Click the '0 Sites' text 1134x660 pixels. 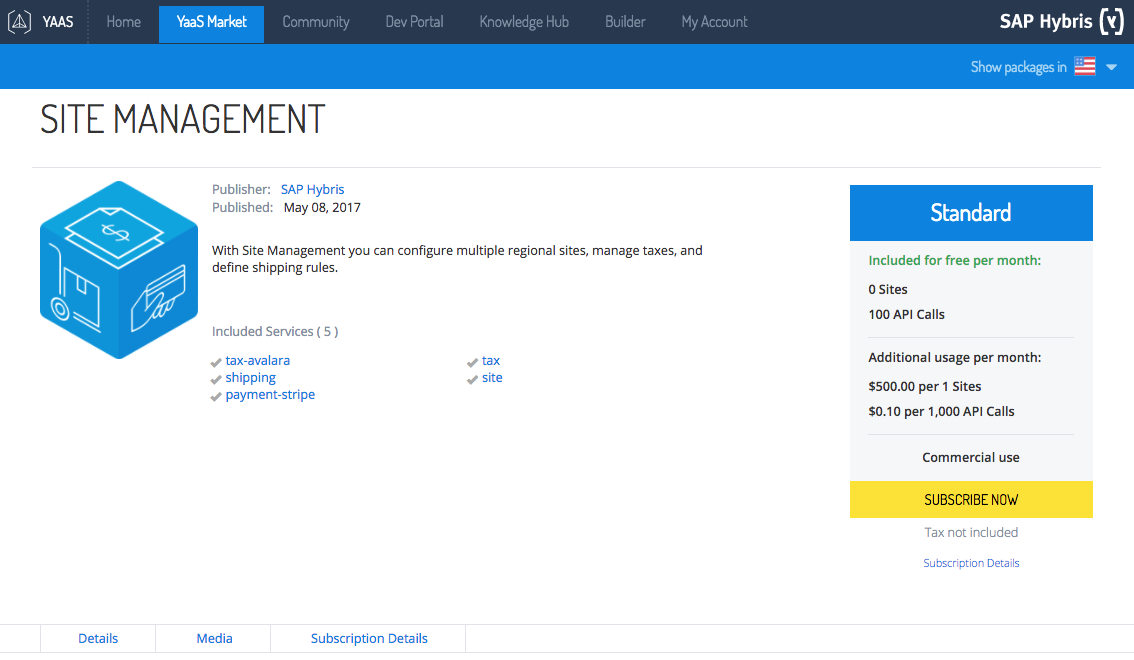tap(888, 289)
